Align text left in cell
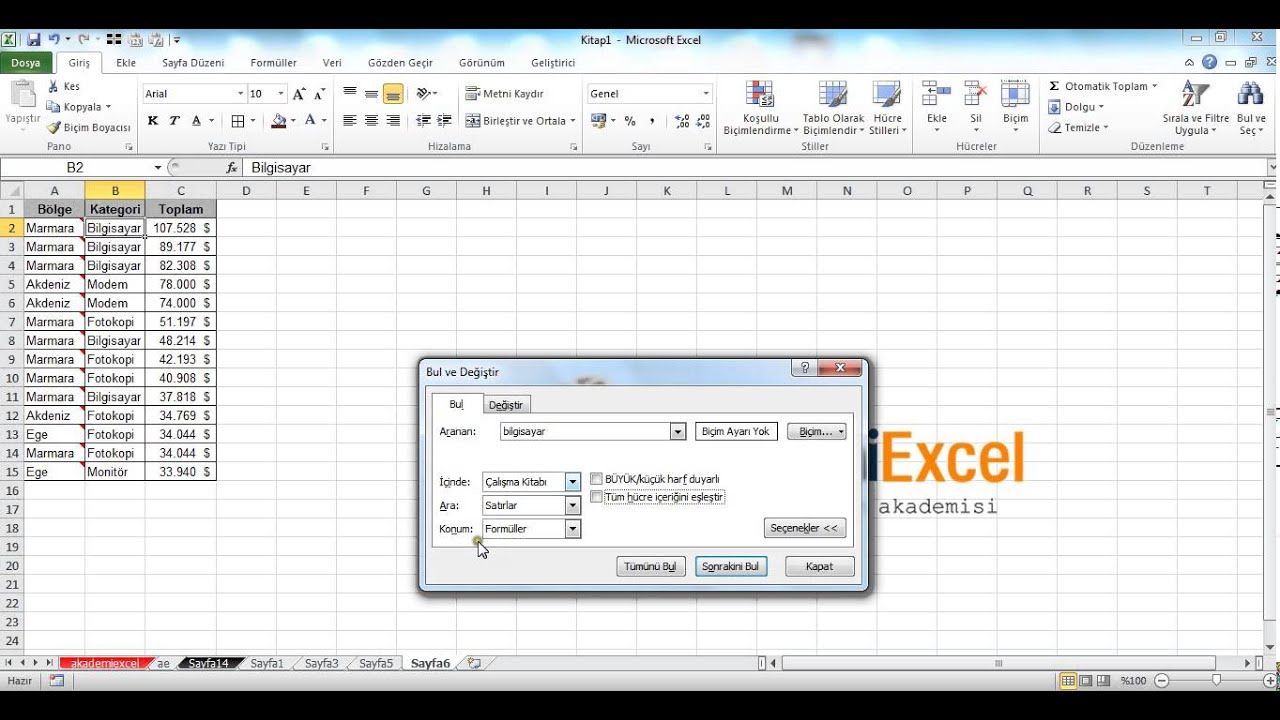The height and width of the screenshot is (720, 1280). (x=350, y=121)
